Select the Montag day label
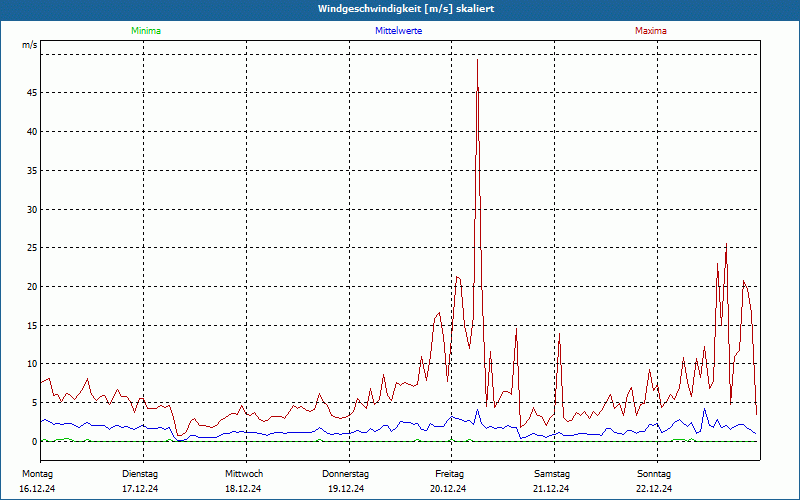800x500 pixels. click(37, 473)
